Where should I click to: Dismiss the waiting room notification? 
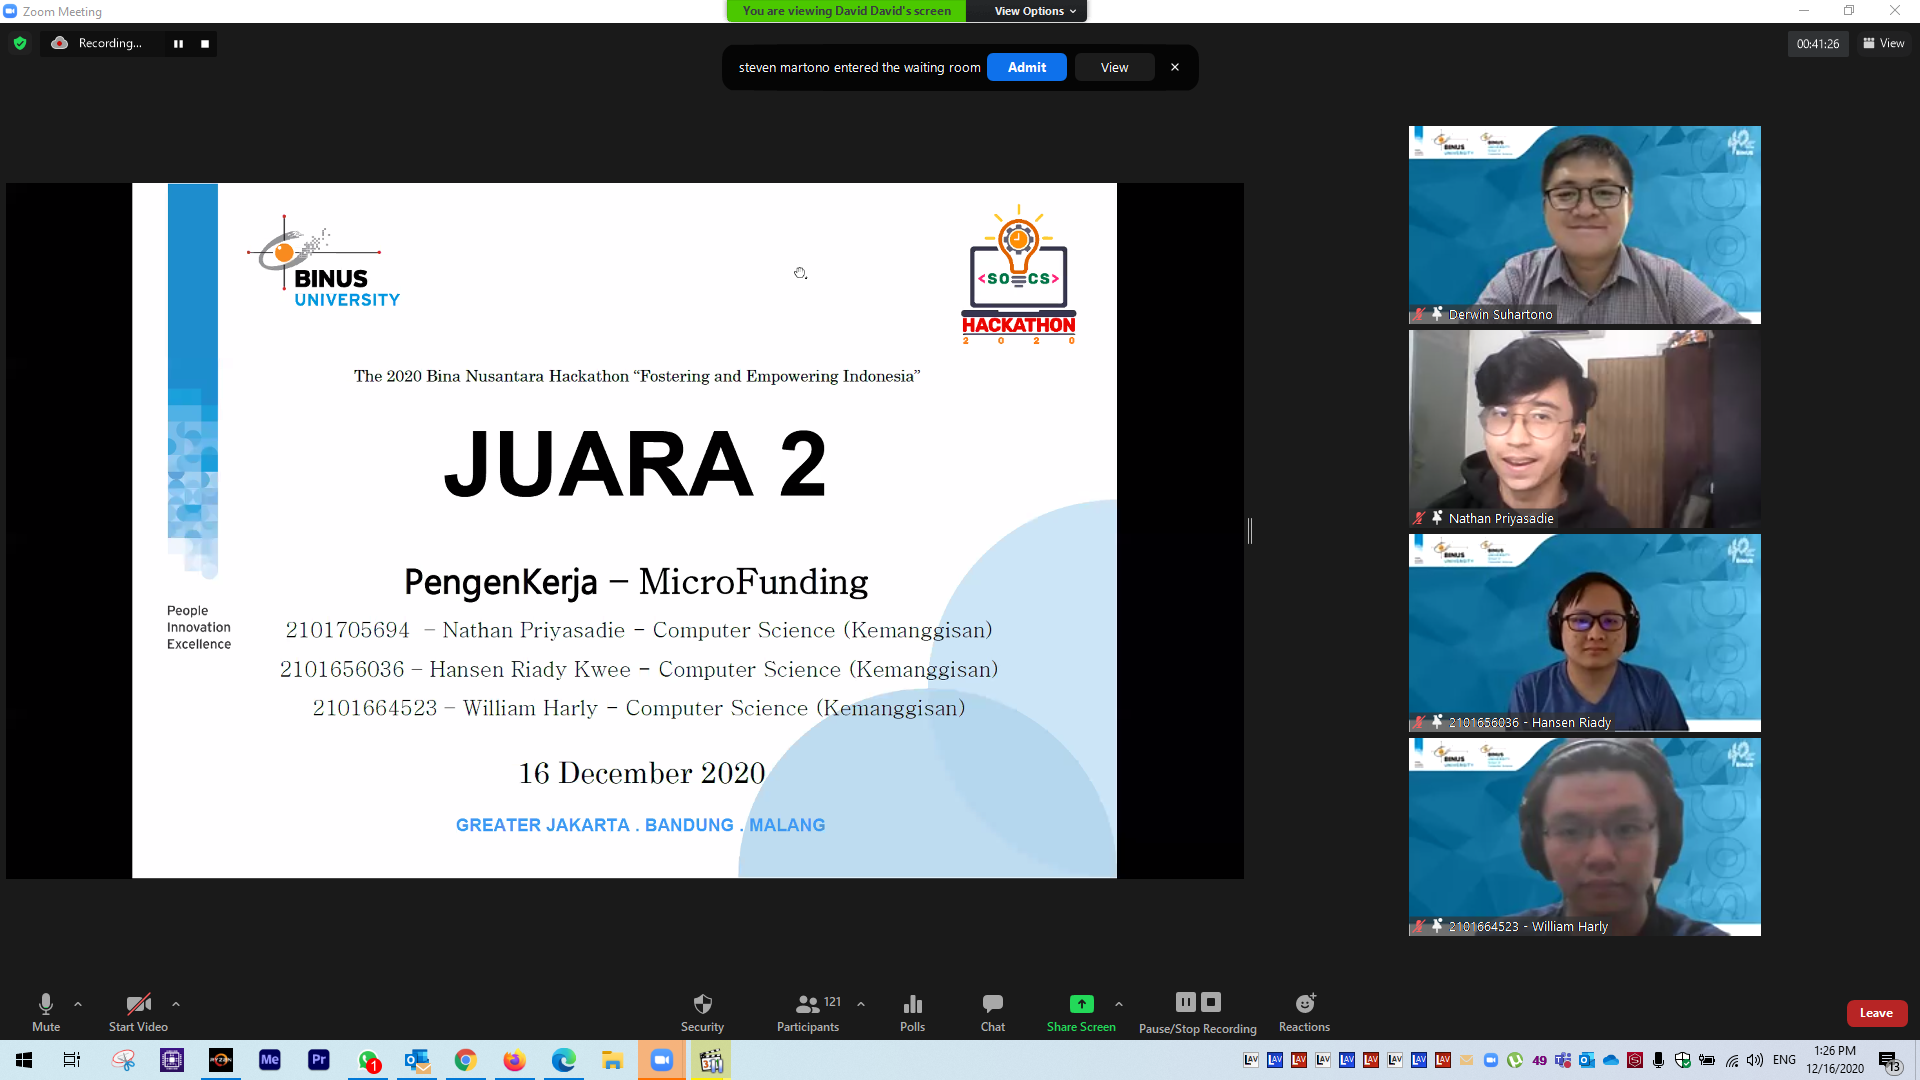pos(1175,67)
